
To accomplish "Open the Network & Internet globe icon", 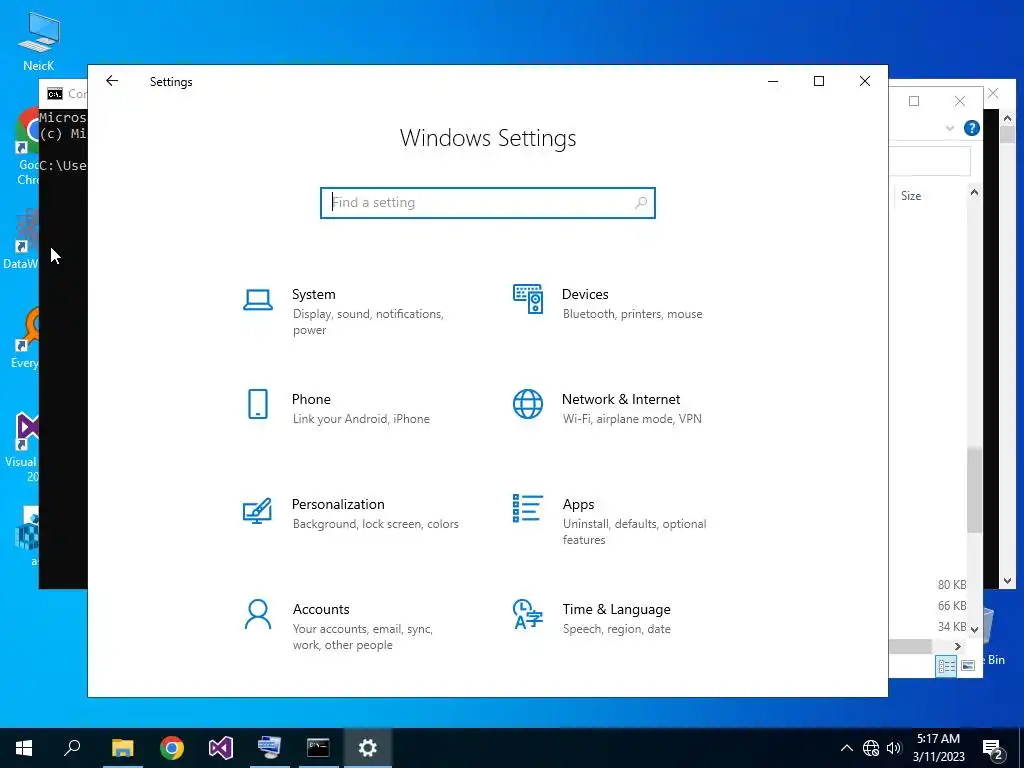I will [x=528, y=404].
